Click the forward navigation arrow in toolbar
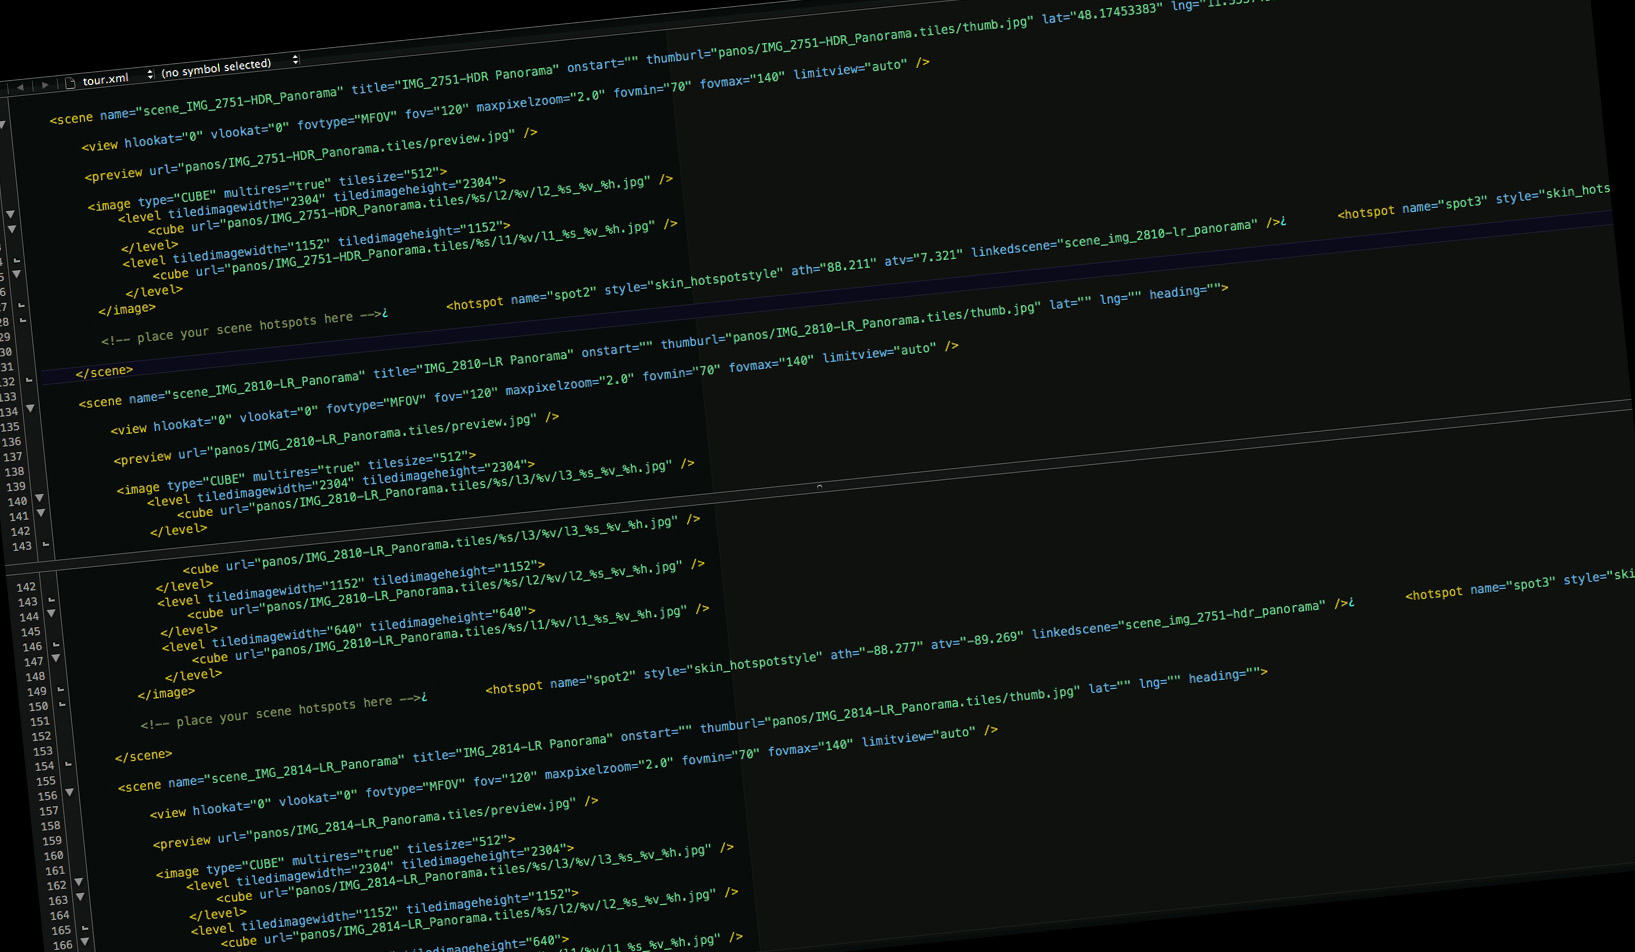 pyautogui.click(x=45, y=85)
